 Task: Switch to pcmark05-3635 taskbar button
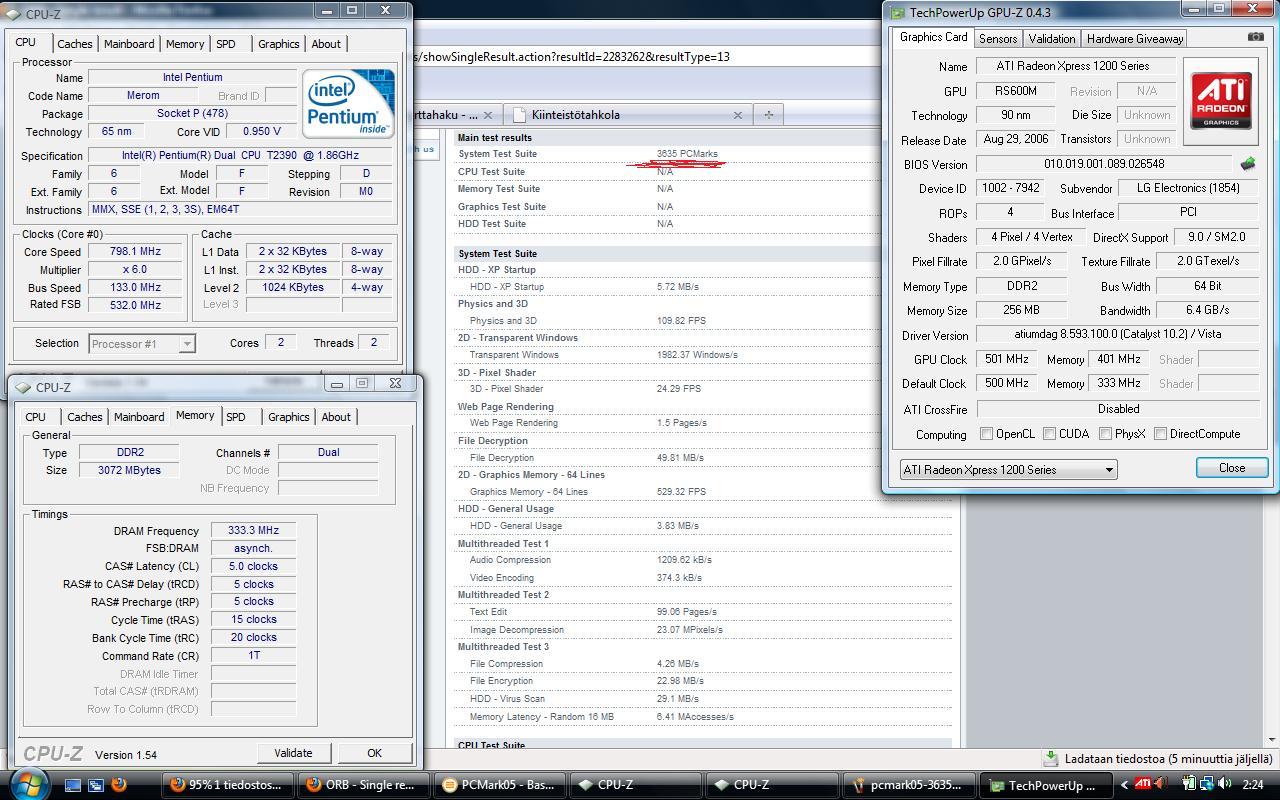click(x=908, y=785)
